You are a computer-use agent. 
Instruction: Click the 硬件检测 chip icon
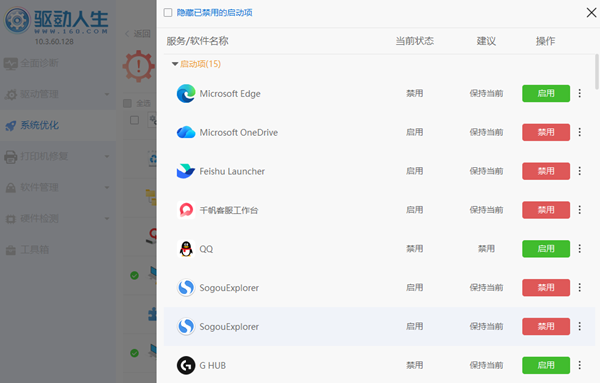click(x=11, y=219)
